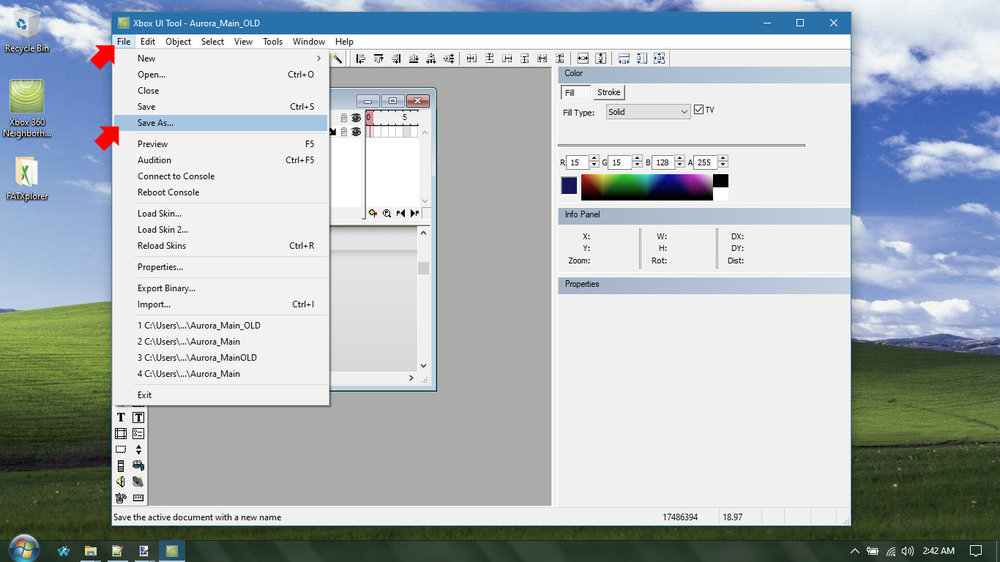Pick a color from the rainbow spectrum

click(647, 188)
